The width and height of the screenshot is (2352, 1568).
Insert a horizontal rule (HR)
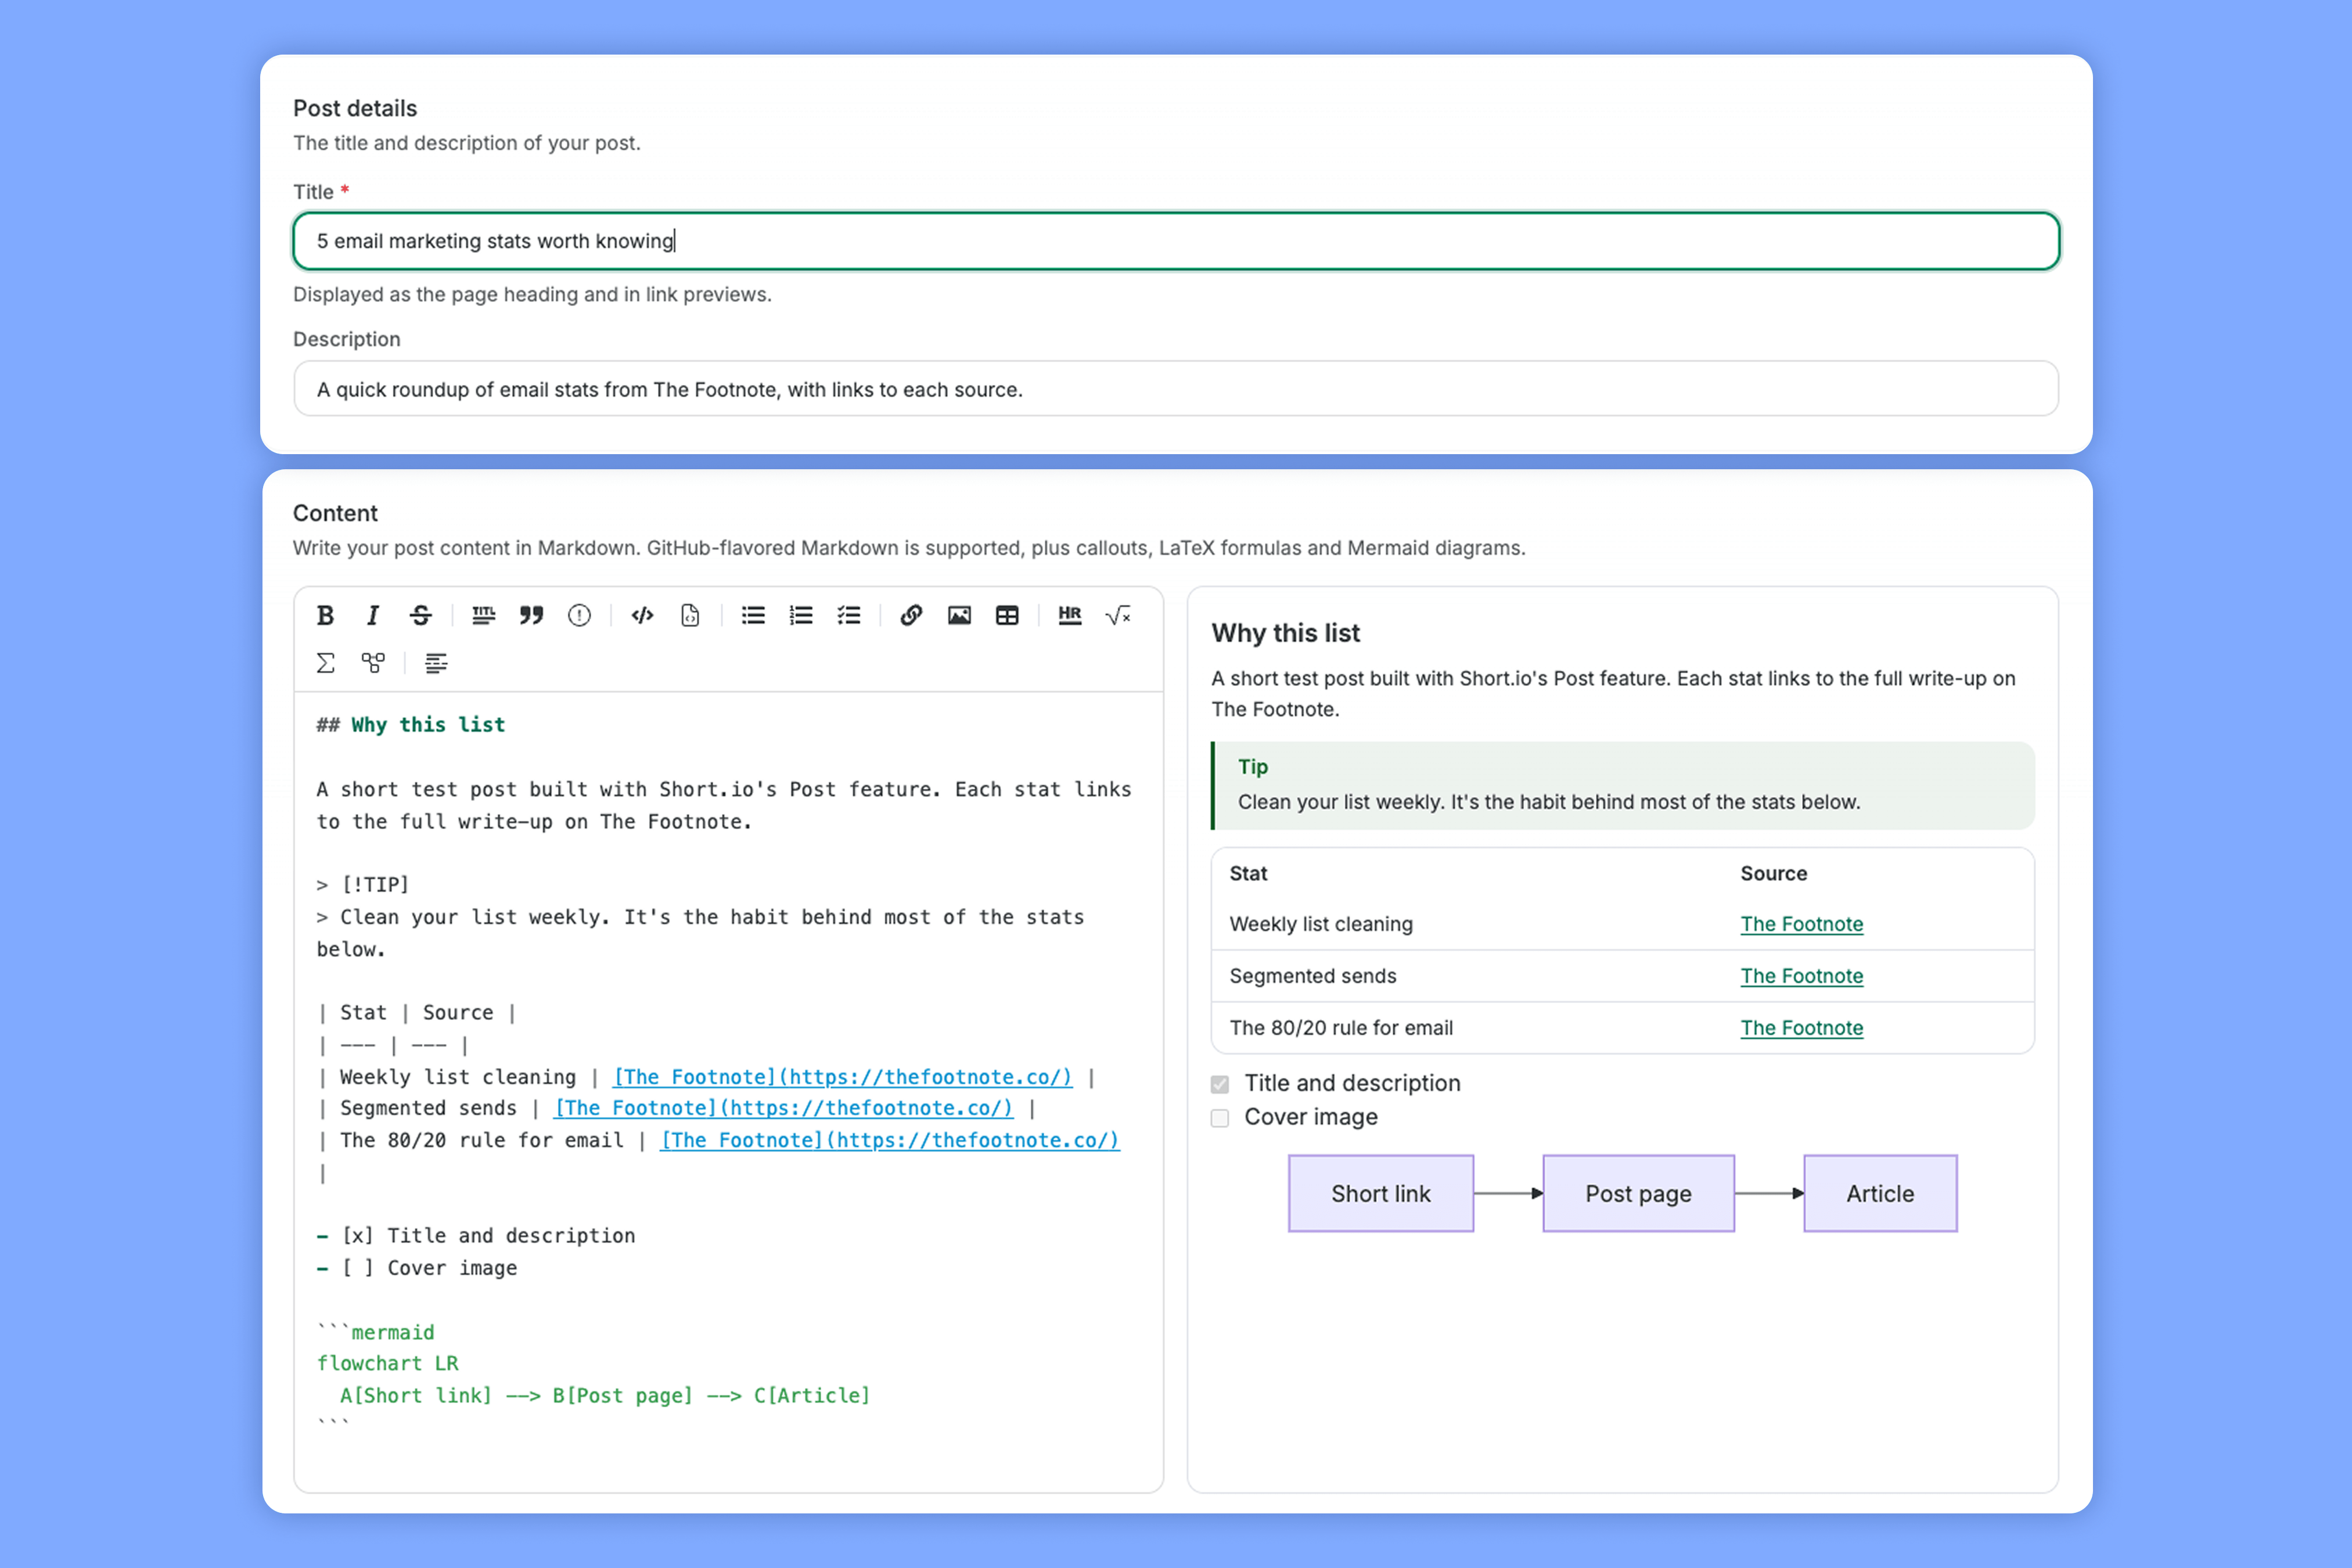pos(1070,615)
